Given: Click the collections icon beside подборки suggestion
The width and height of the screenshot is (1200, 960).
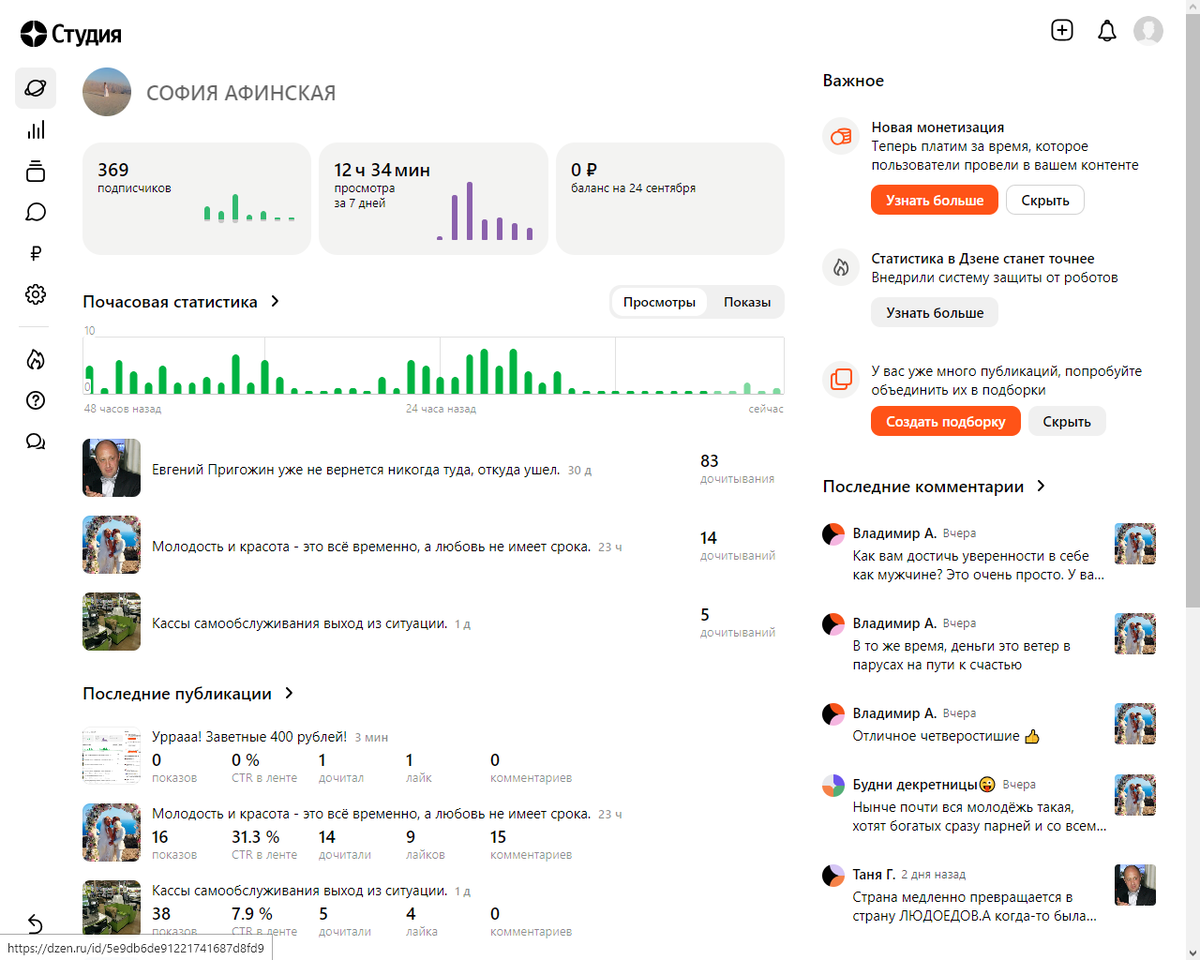Looking at the screenshot, I should pos(841,380).
